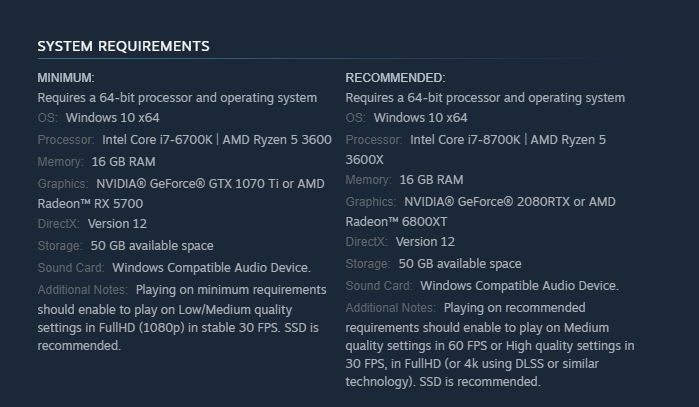Click the Radeon RX 5700 text

(90, 204)
